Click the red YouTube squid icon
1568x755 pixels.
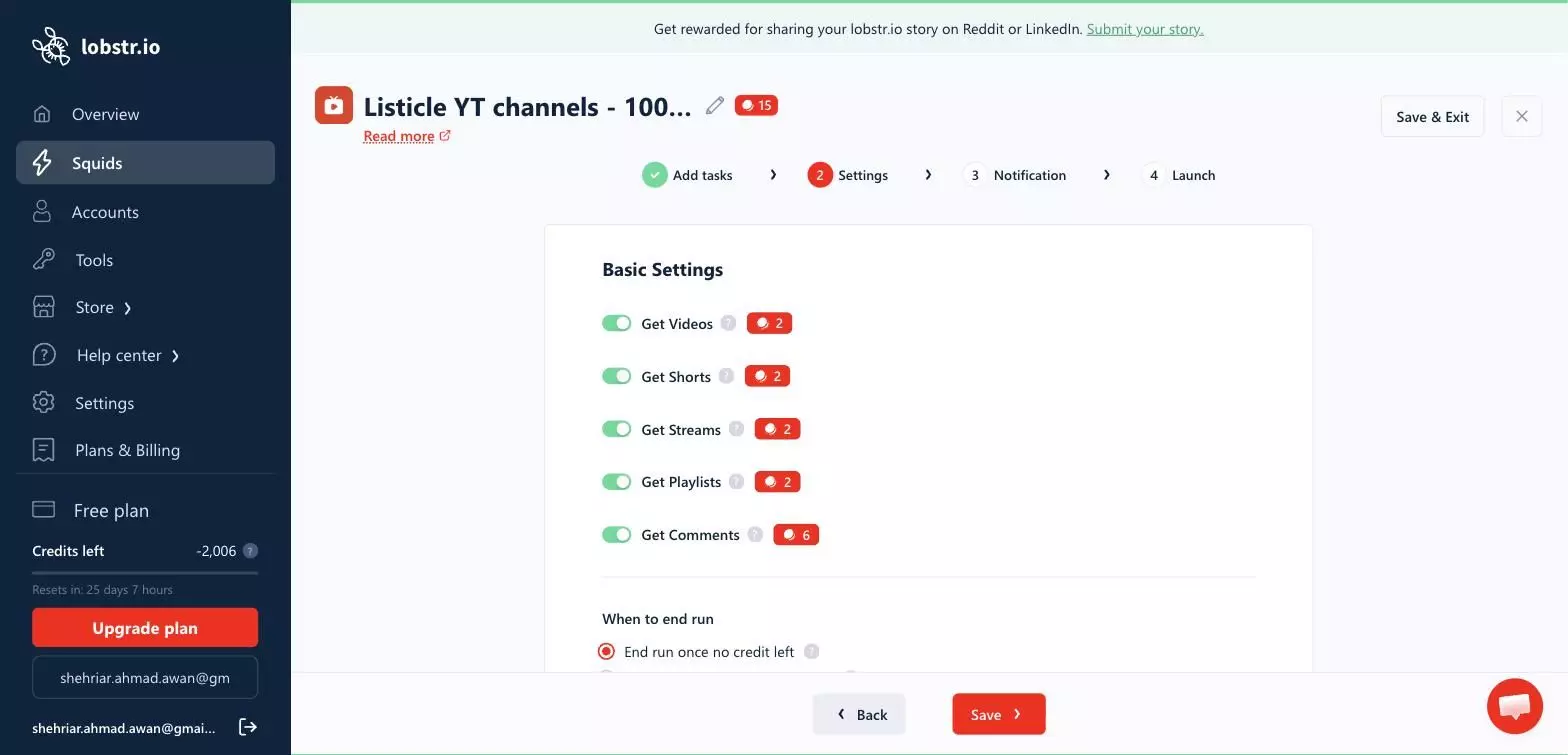point(334,105)
